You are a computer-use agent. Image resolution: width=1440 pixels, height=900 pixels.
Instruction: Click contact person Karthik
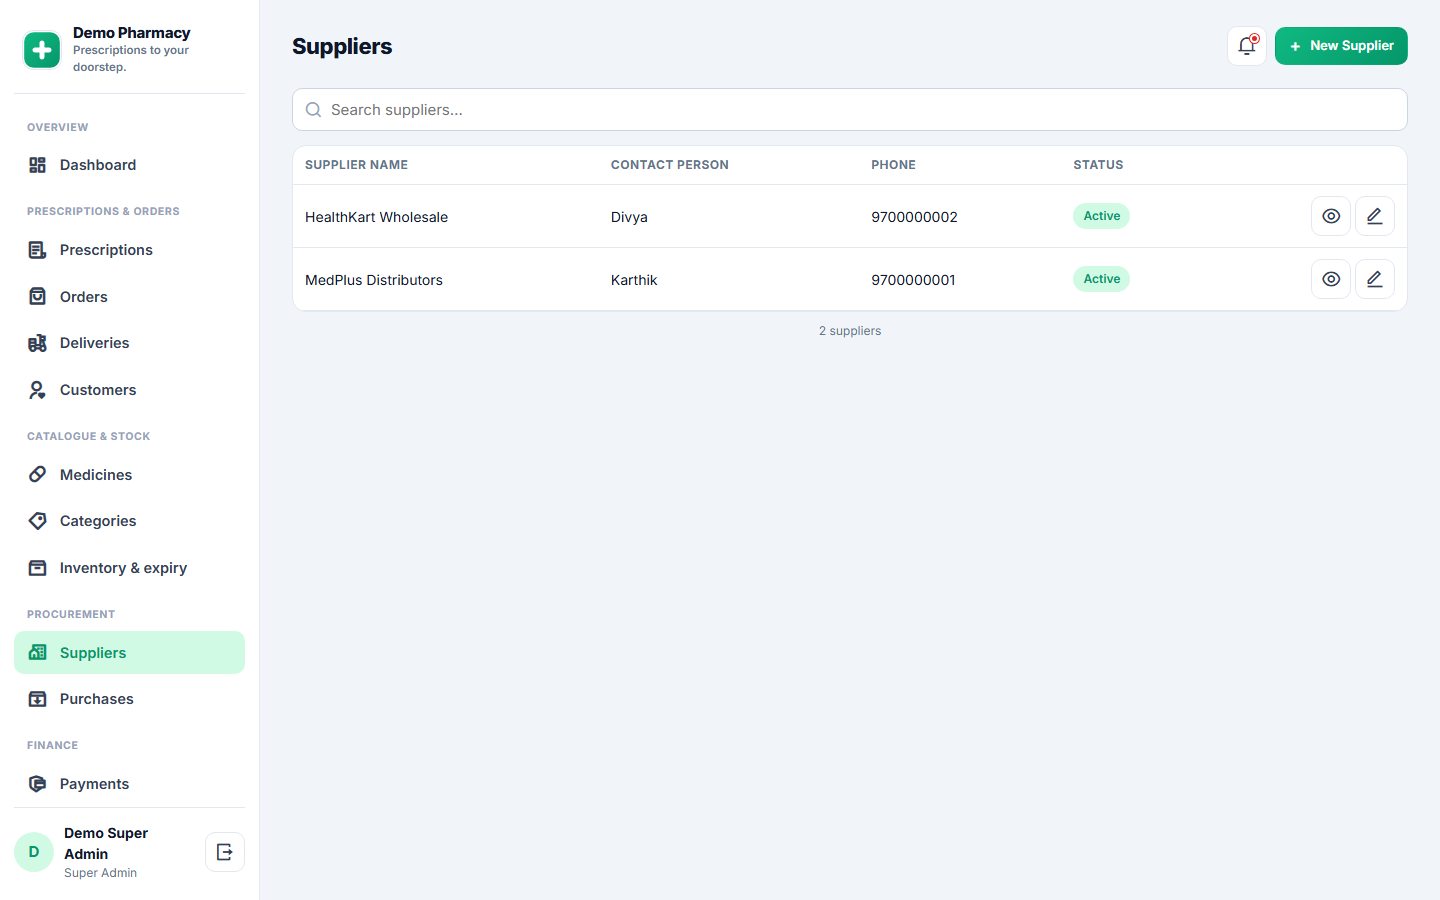tap(634, 280)
